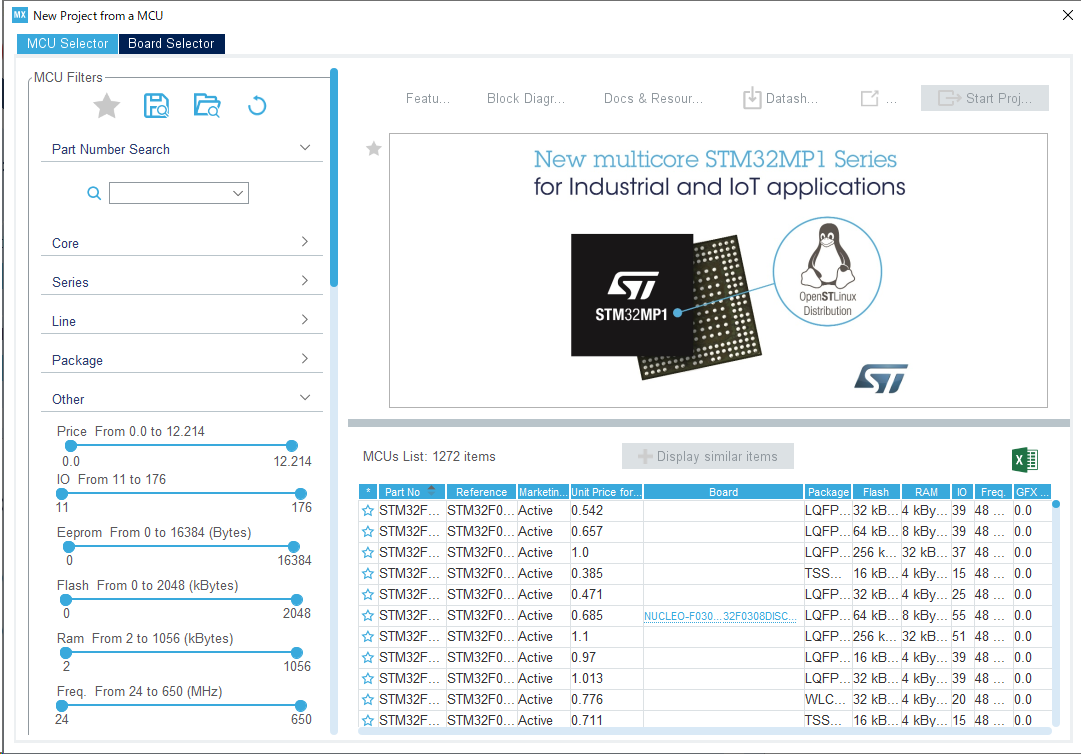Sort by the Package column header

[828, 491]
